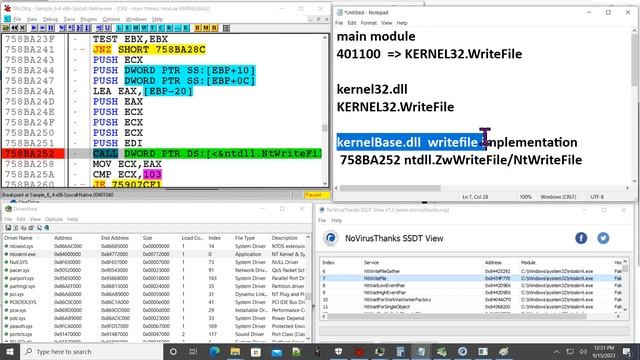640x360 pixels.
Task: Restart program rewind icon in OllyDbg
Action: click(14, 28)
